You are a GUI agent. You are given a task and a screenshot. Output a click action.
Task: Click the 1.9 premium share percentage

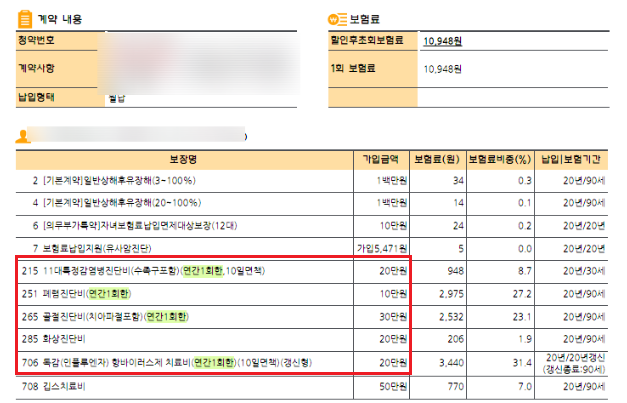(x=525, y=339)
